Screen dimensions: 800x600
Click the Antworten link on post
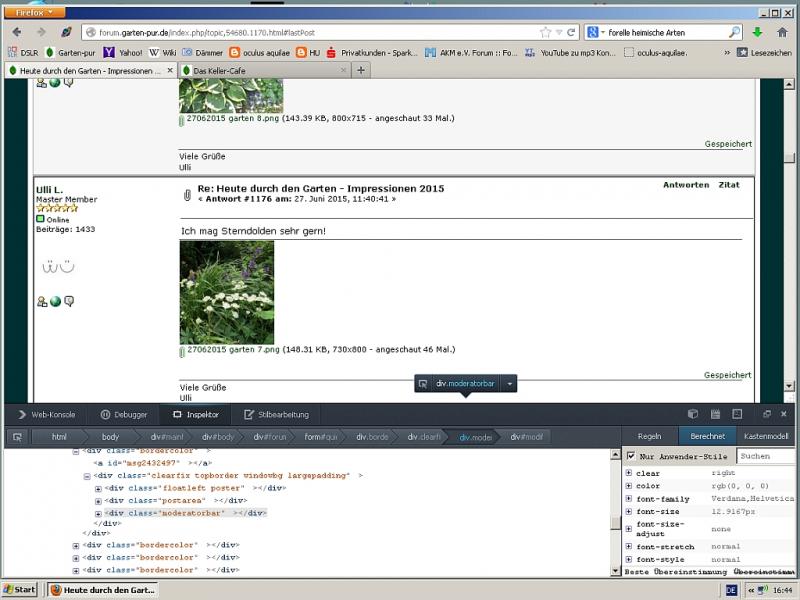pyautogui.click(x=686, y=185)
